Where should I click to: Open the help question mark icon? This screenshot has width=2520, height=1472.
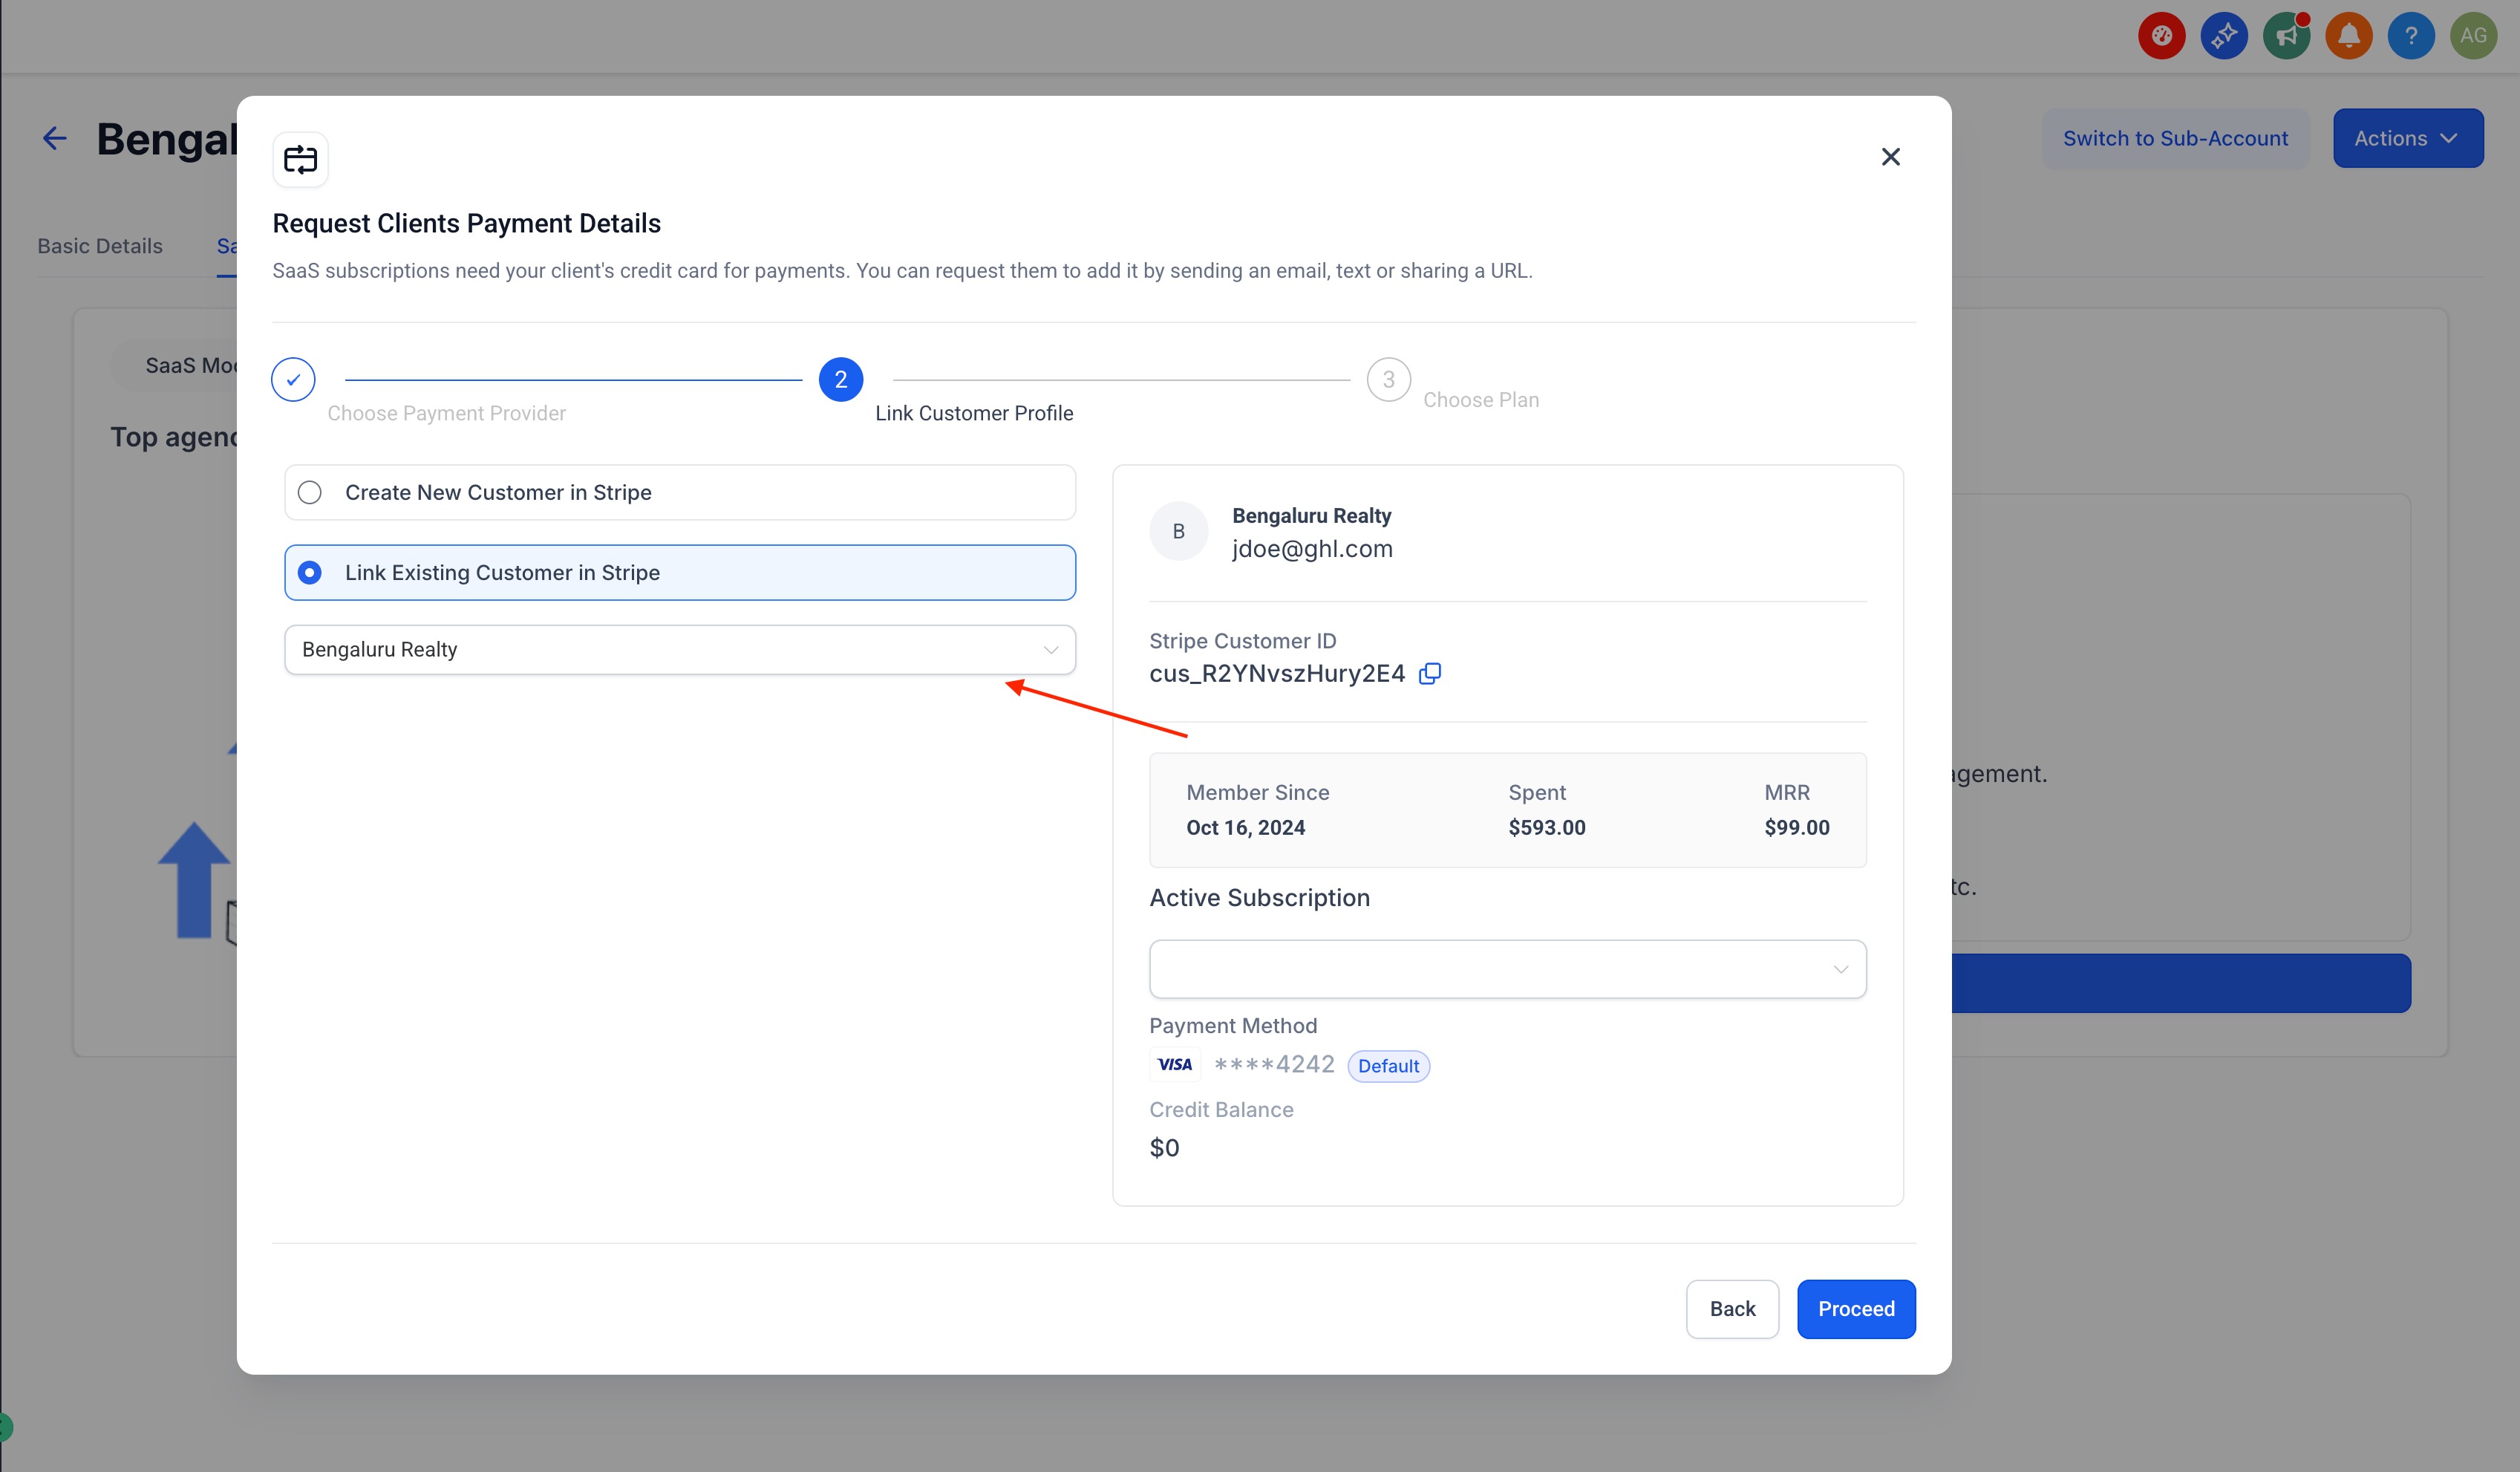(x=2411, y=36)
